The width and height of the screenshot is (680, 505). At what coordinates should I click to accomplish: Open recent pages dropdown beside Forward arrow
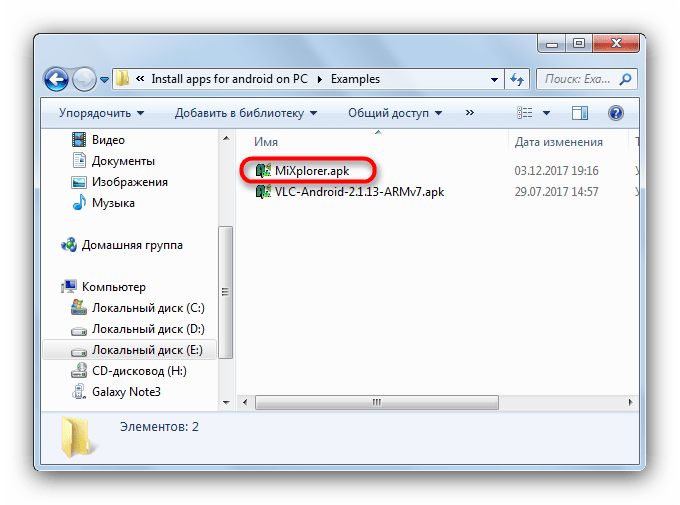pyautogui.click(x=104, y=80)
